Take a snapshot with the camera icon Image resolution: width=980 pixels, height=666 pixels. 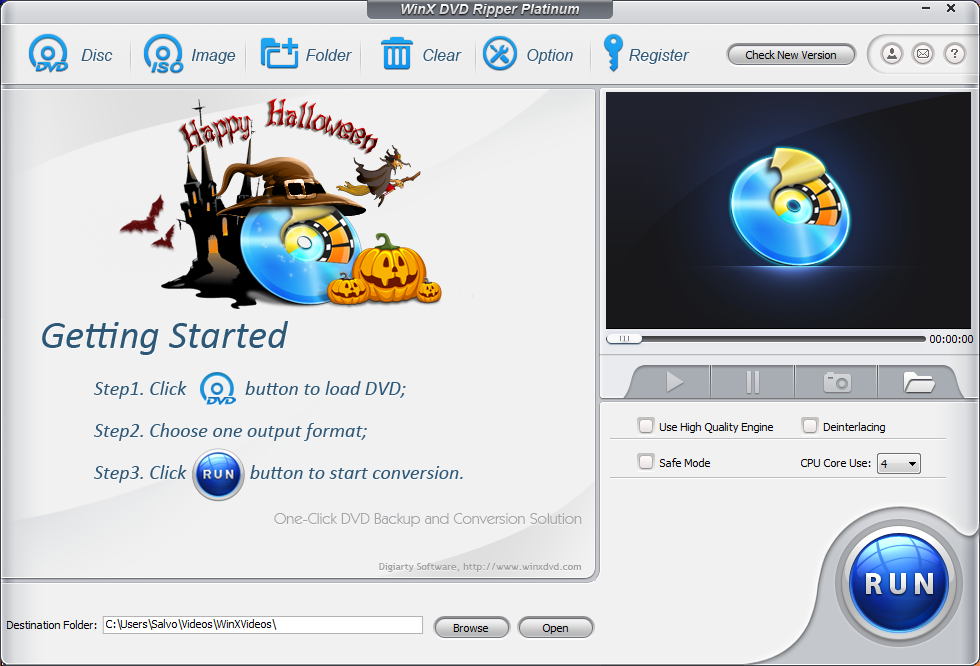837,382
